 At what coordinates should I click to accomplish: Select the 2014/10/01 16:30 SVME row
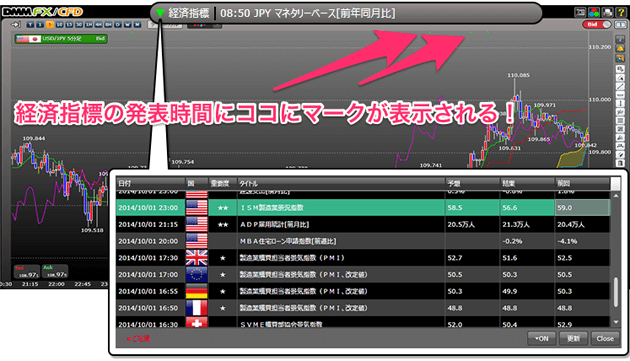(363, 322)
